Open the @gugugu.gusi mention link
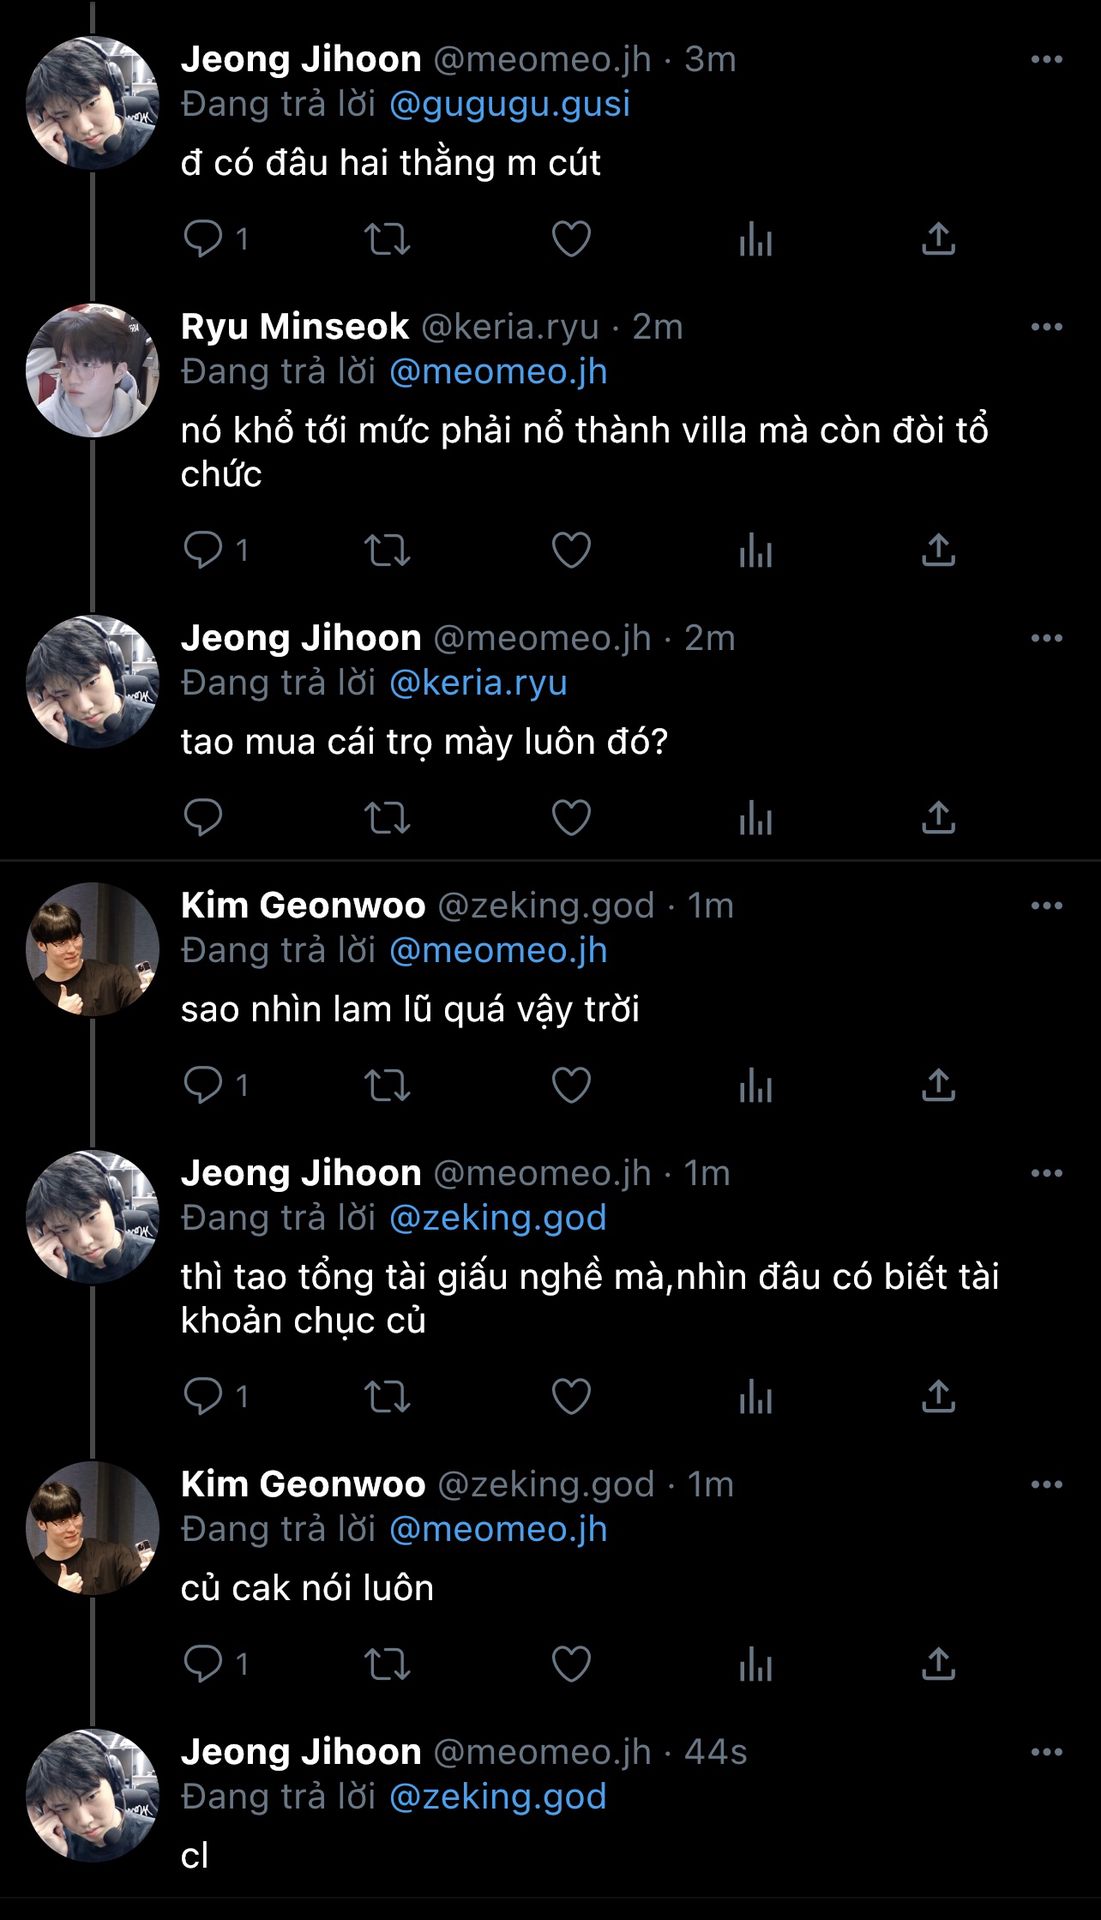The image size is (1101, 1920). pyautogui.click(x=509, y=104)
